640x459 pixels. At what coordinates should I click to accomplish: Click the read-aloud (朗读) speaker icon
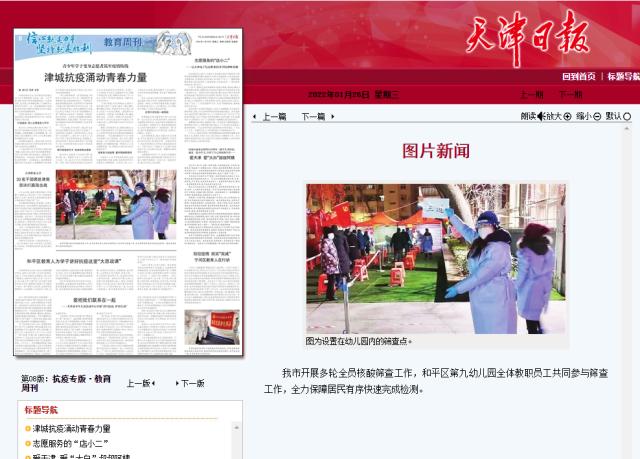tap(539, 116)
